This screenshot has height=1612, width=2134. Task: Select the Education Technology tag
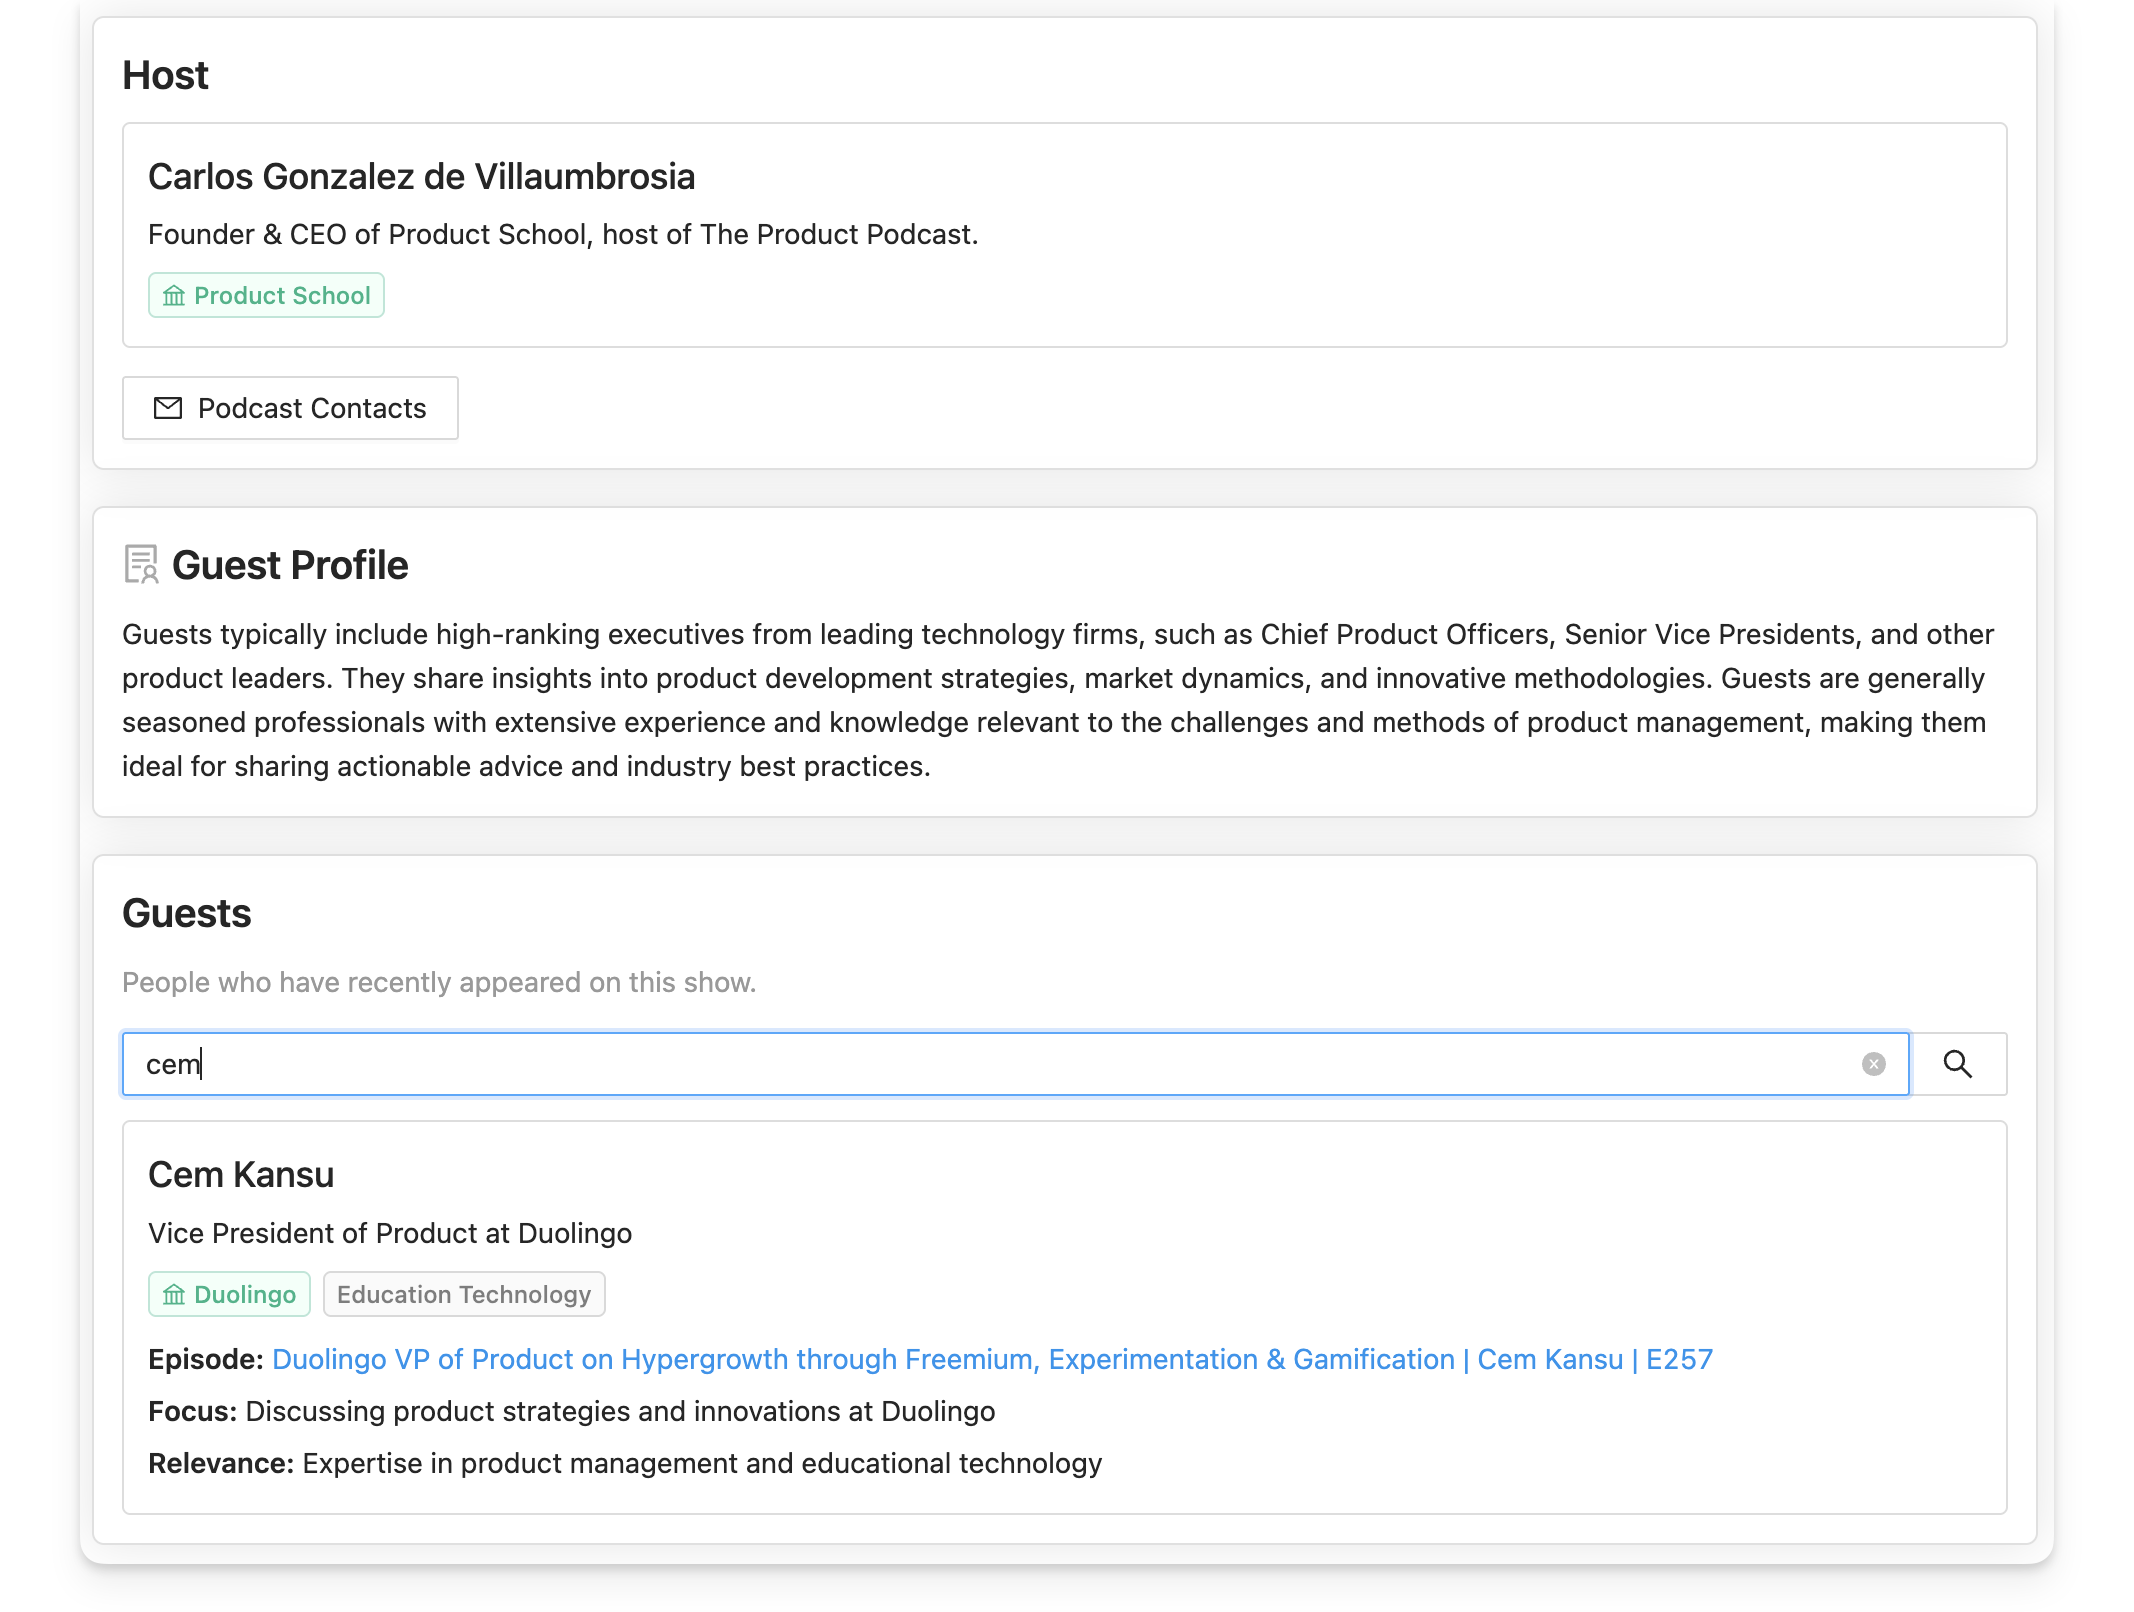point(464,1294)
